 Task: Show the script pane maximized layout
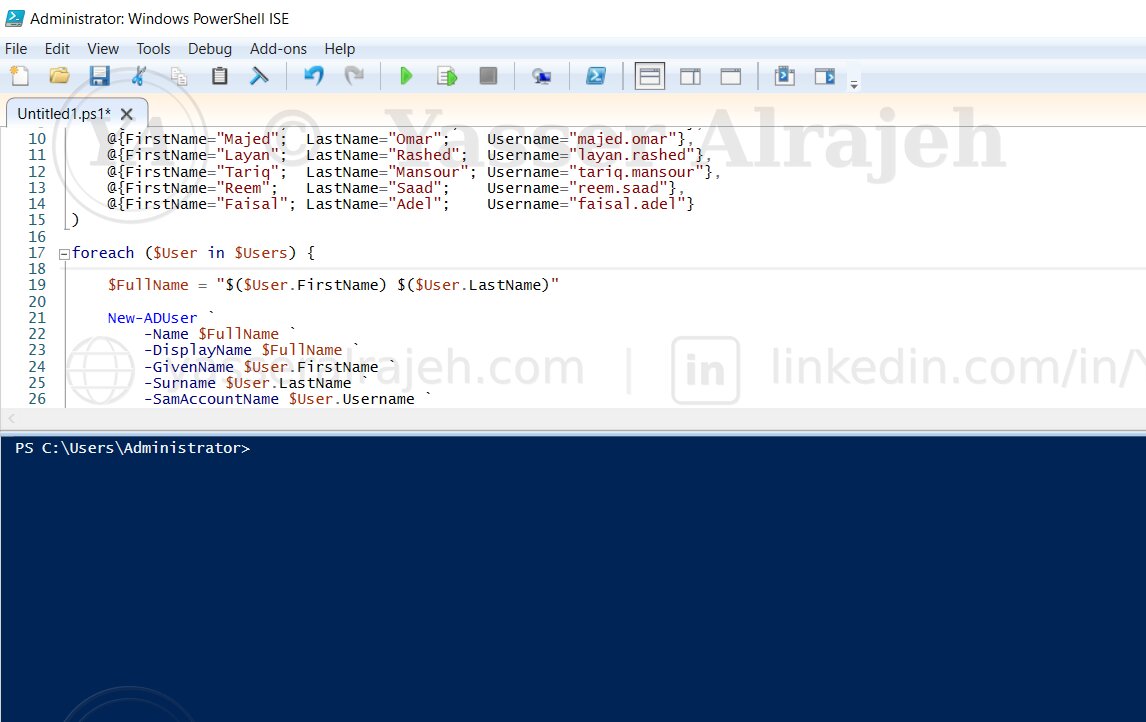coord(731,76)
